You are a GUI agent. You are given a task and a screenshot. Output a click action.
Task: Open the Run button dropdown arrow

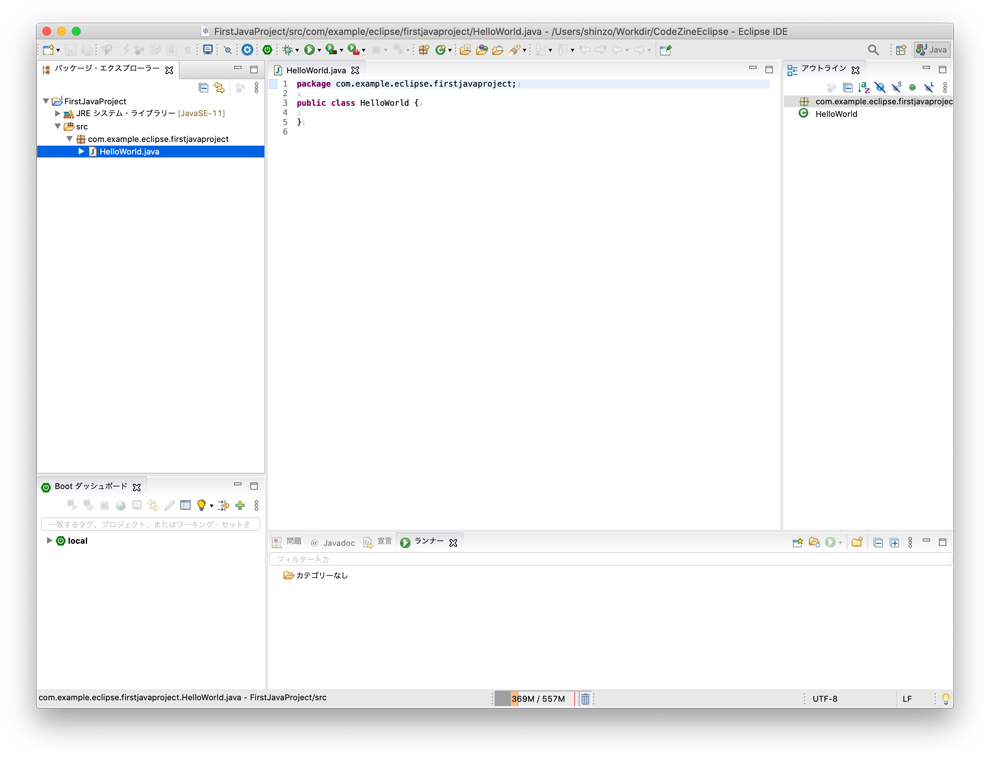319,50
